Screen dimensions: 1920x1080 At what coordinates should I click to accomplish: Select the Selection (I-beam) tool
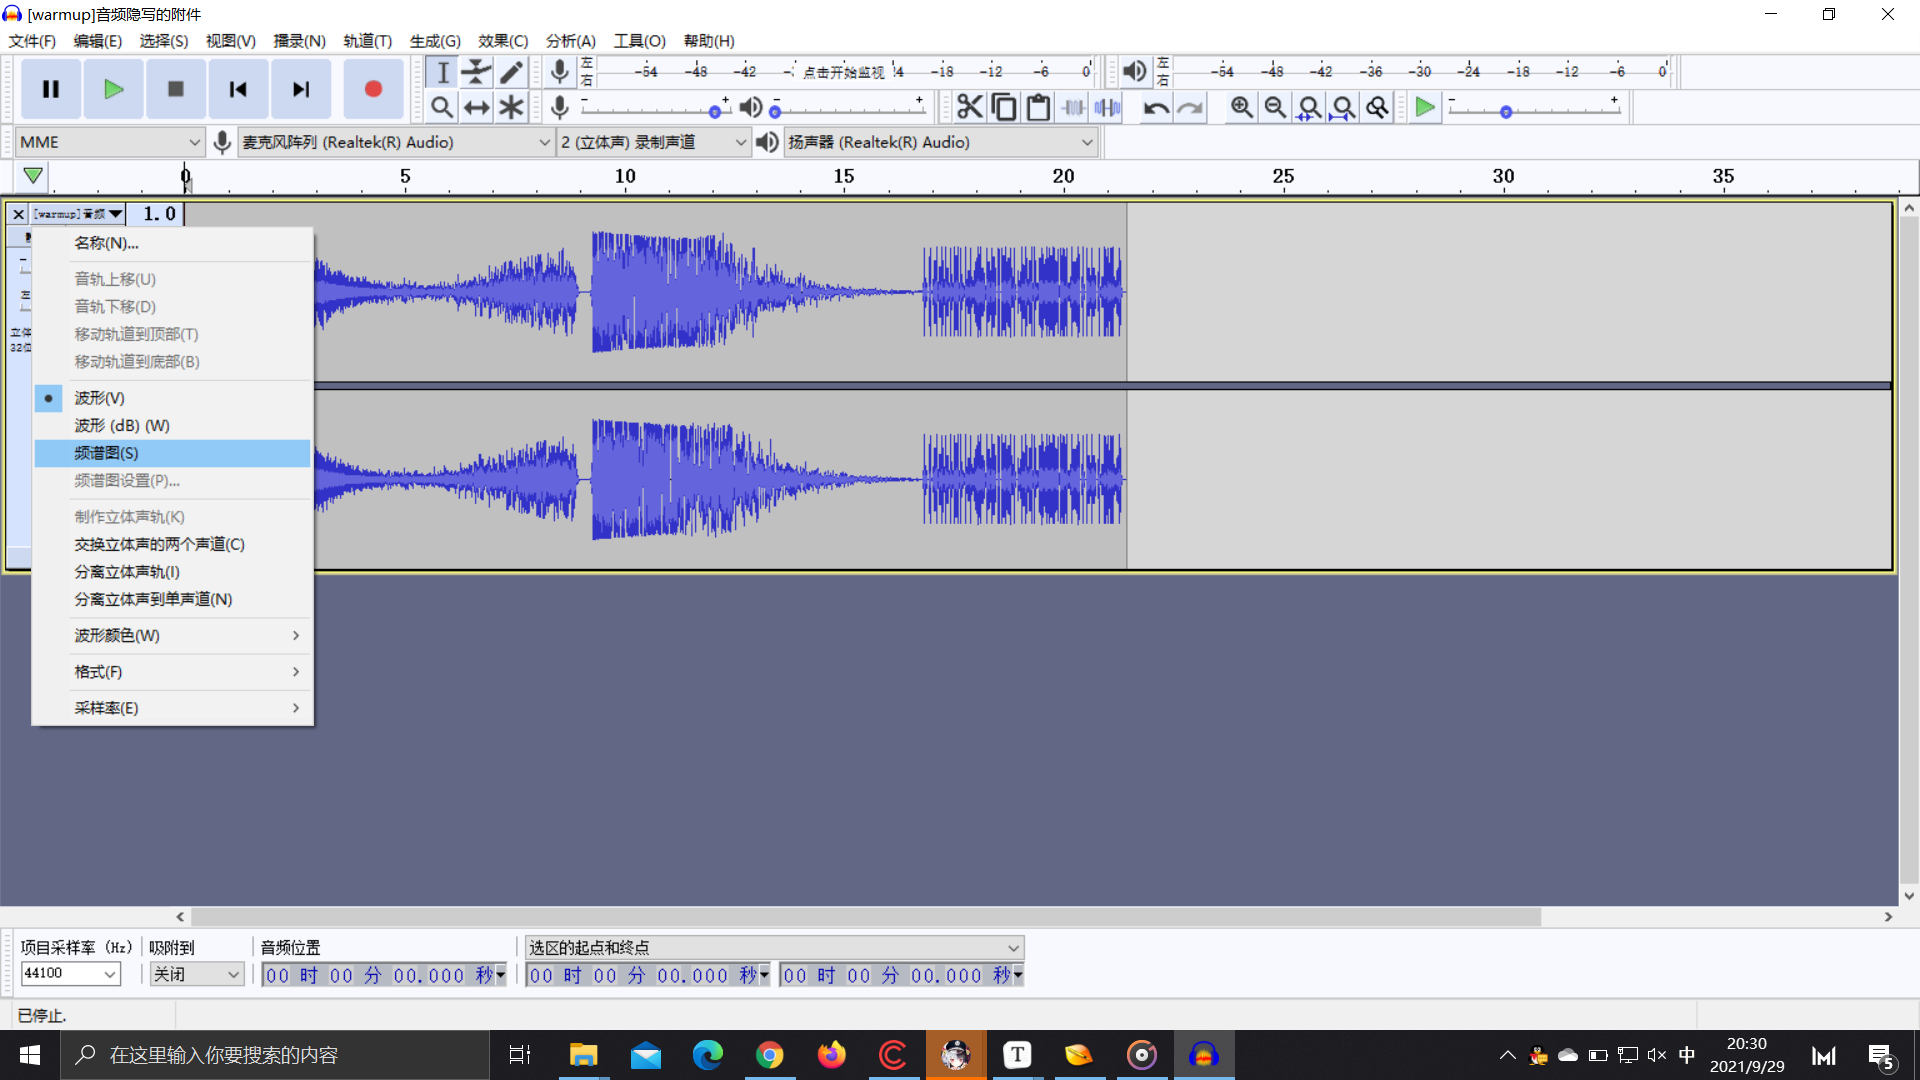coord(442,72)
